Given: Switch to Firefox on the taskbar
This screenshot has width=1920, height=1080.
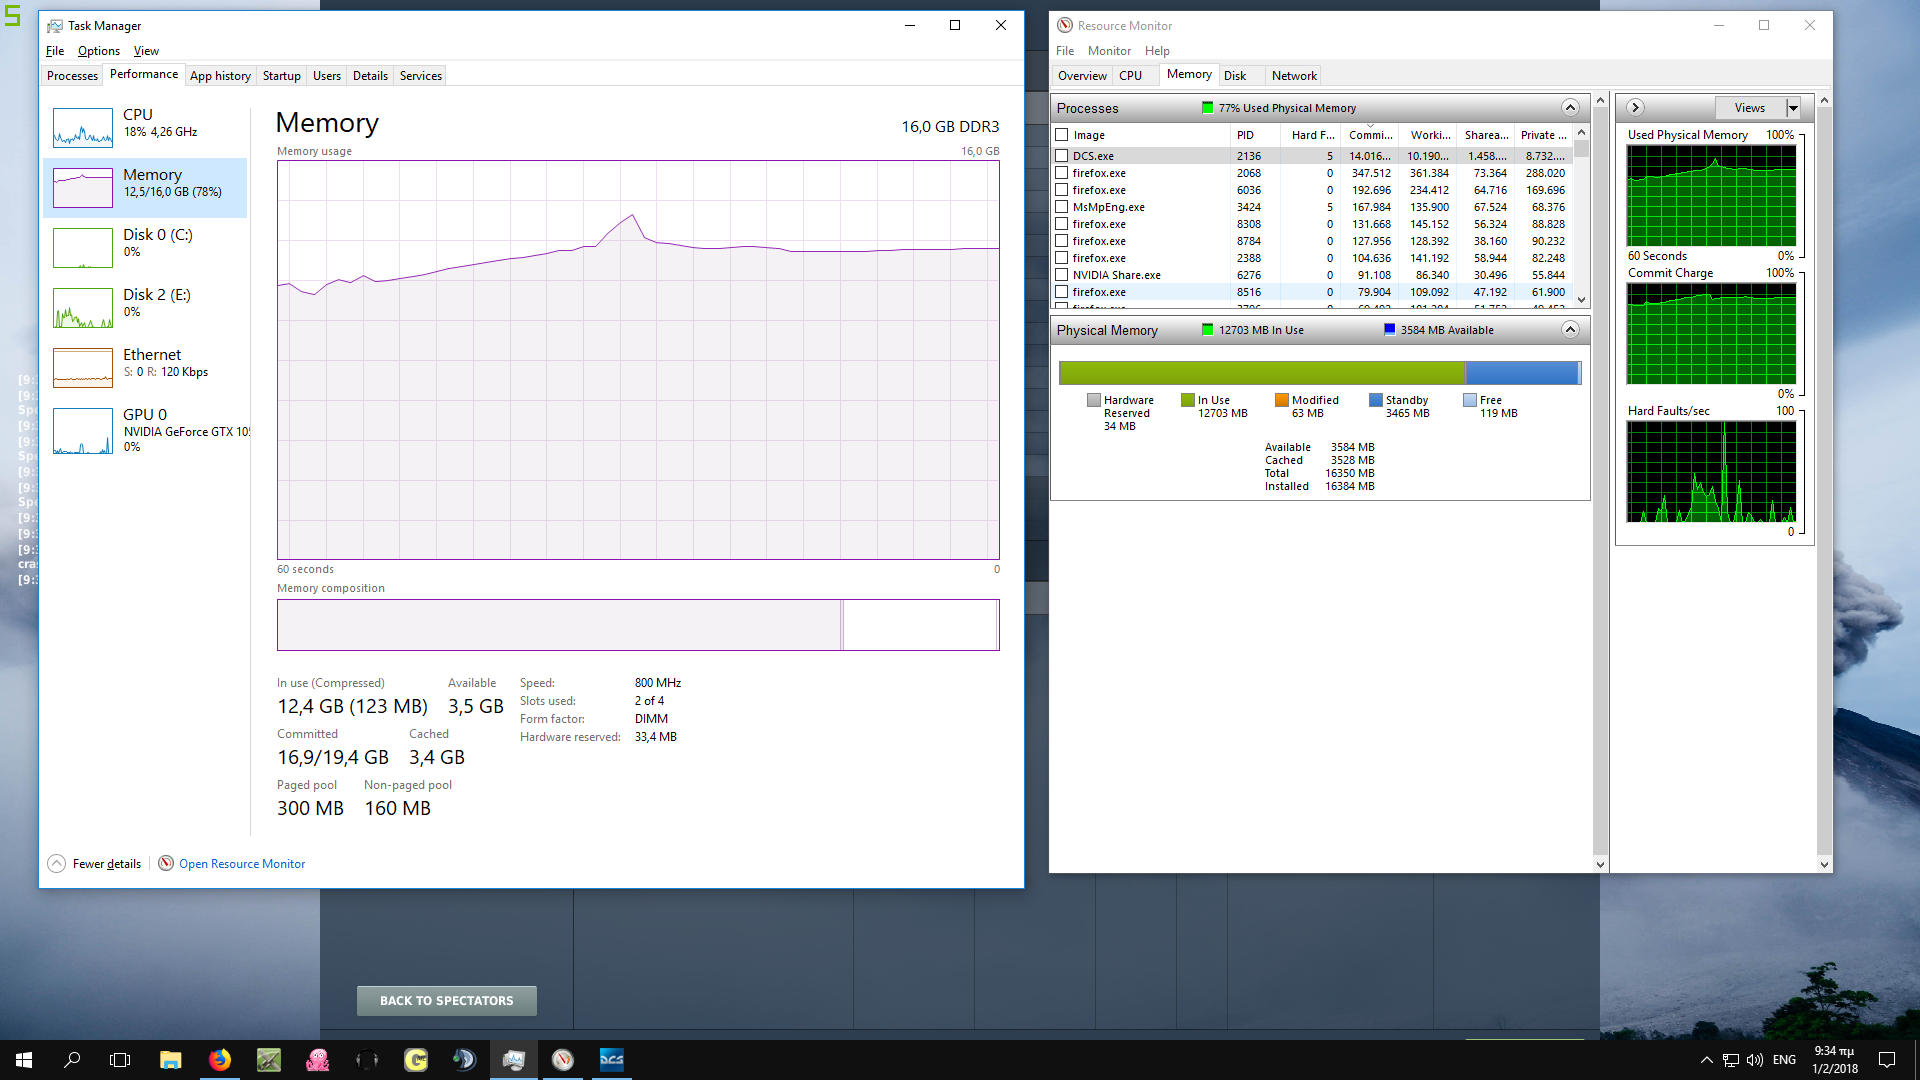Looking at the screenshot, I should tap(220, 1060).
